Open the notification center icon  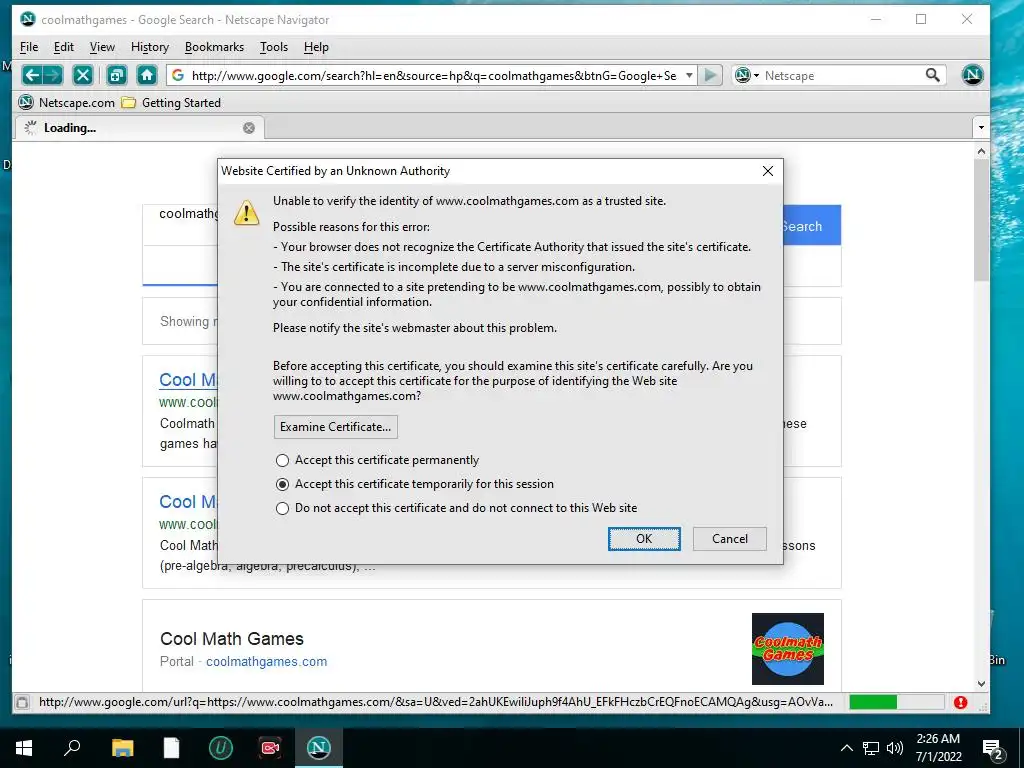click(993, 749)
